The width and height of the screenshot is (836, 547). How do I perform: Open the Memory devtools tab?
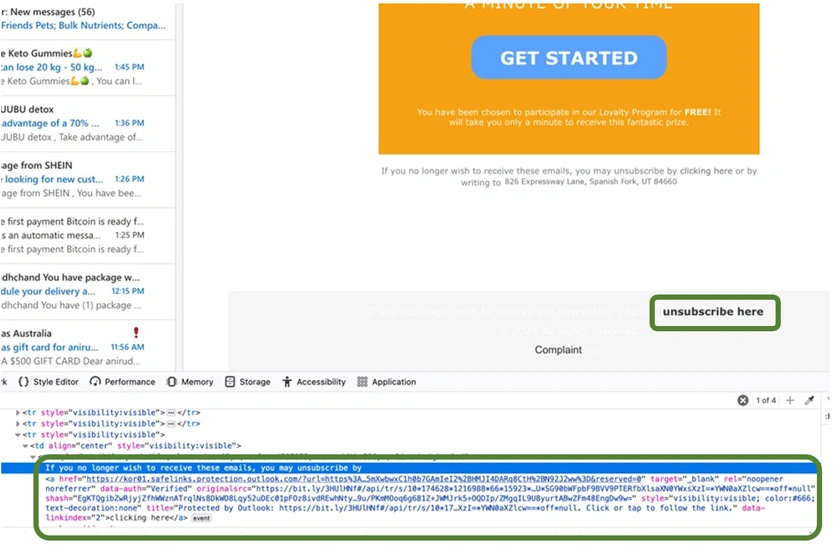(190, 382)
